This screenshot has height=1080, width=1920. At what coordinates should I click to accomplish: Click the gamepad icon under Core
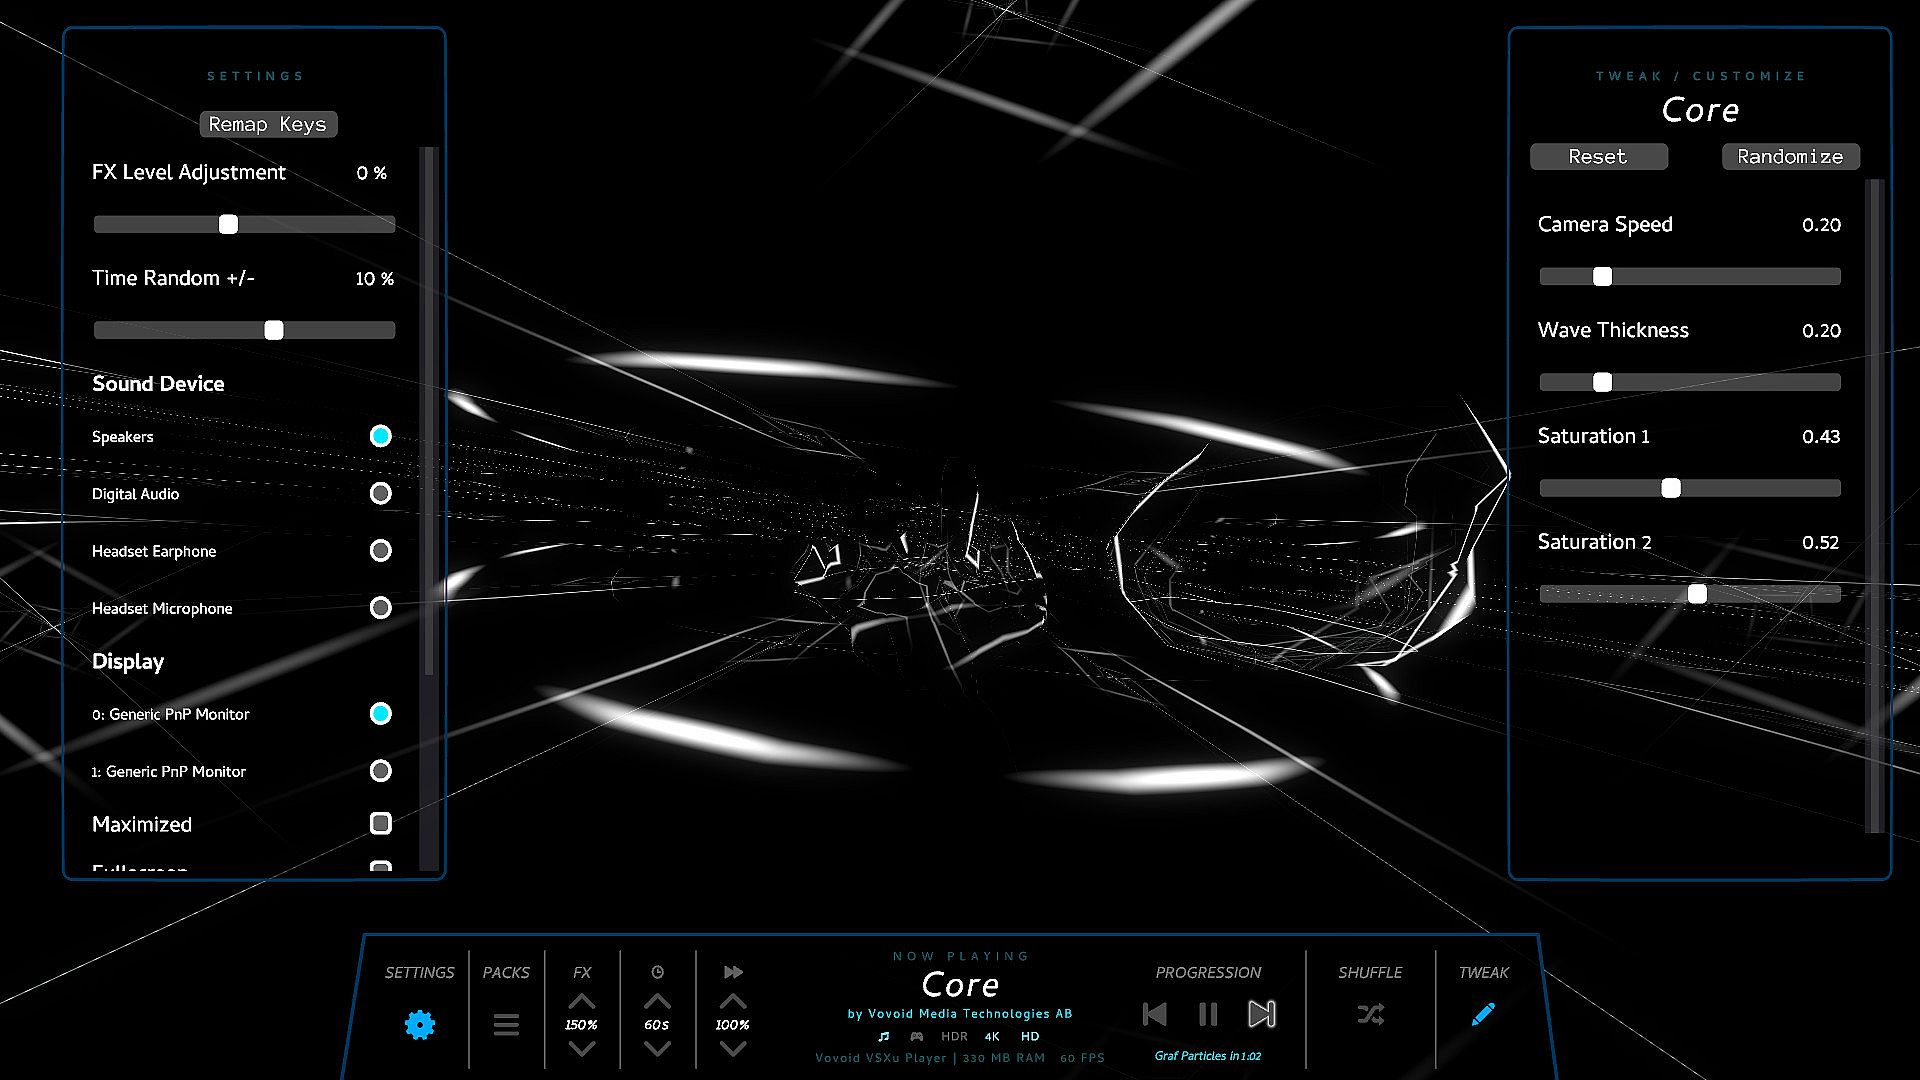[916, 1037]
